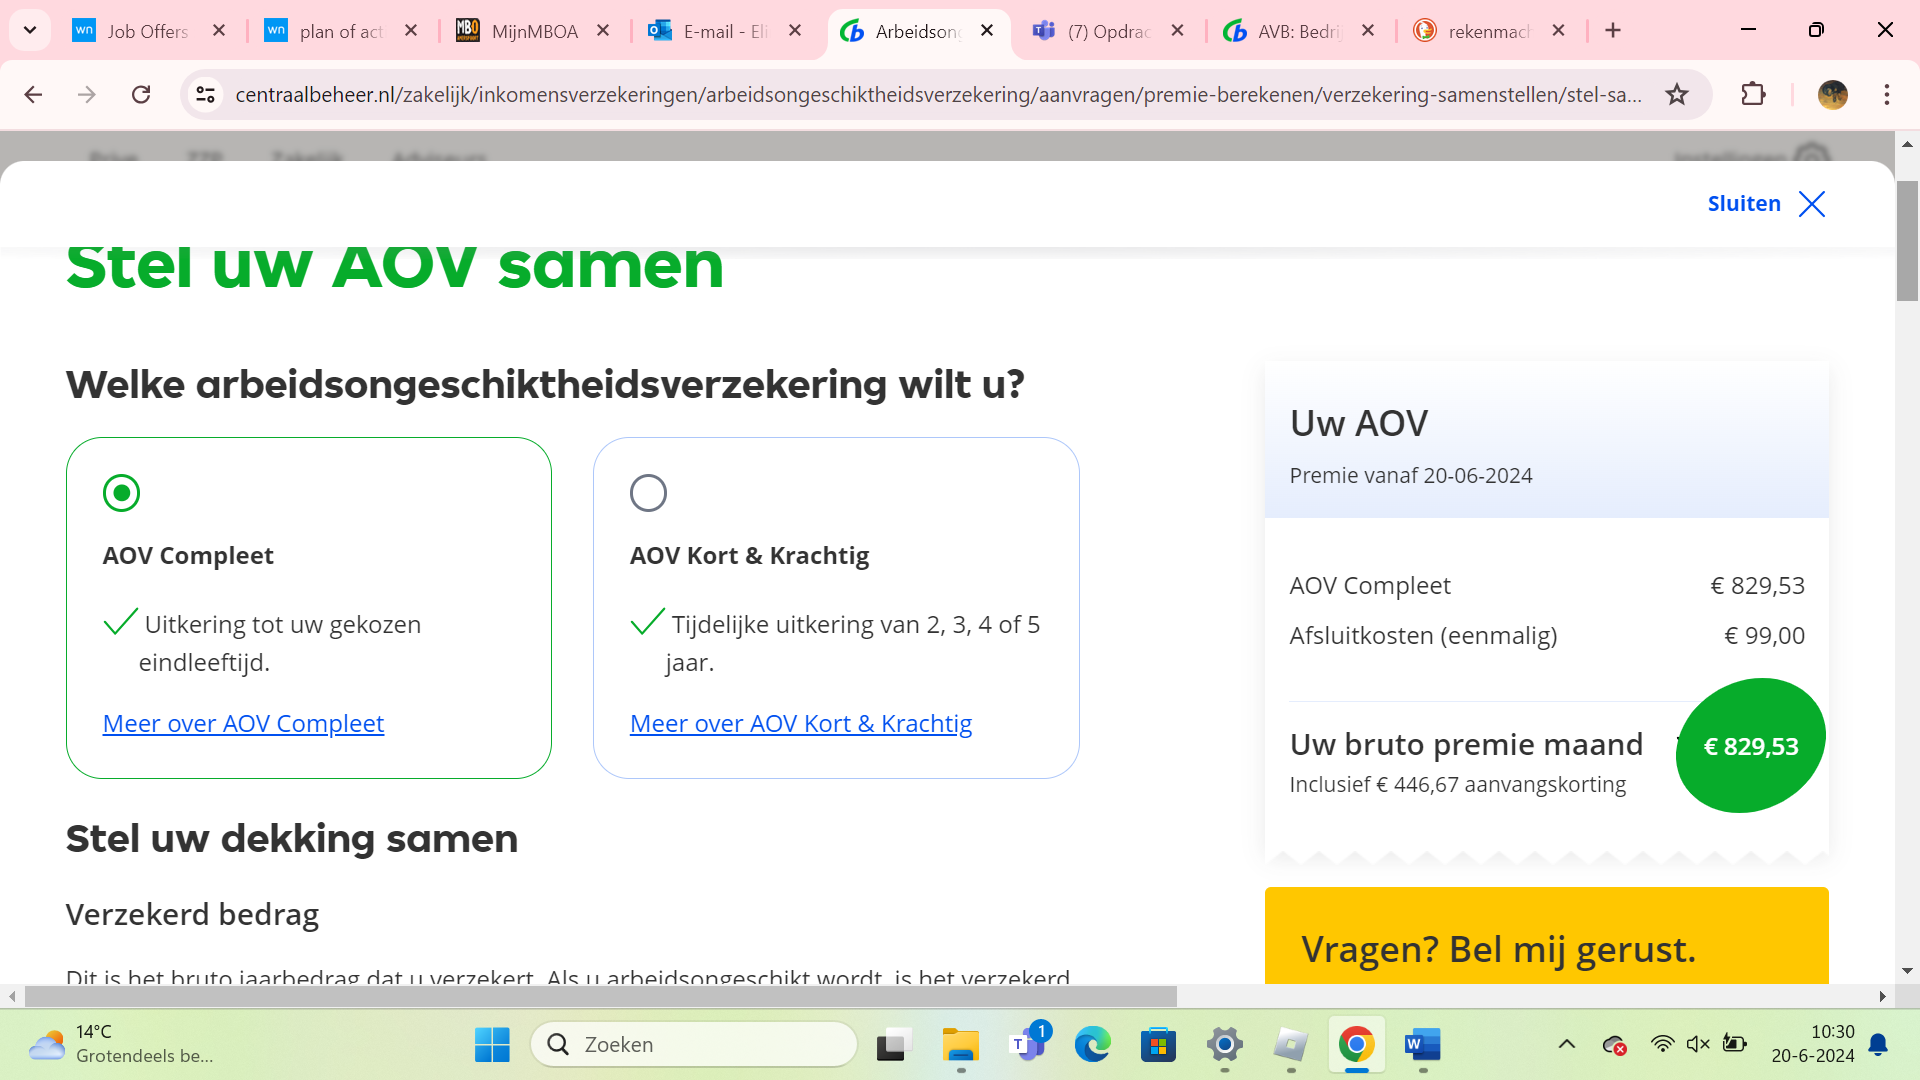
Task: Open File Explorer from the taskbar
Action: tap(961, 1045)
